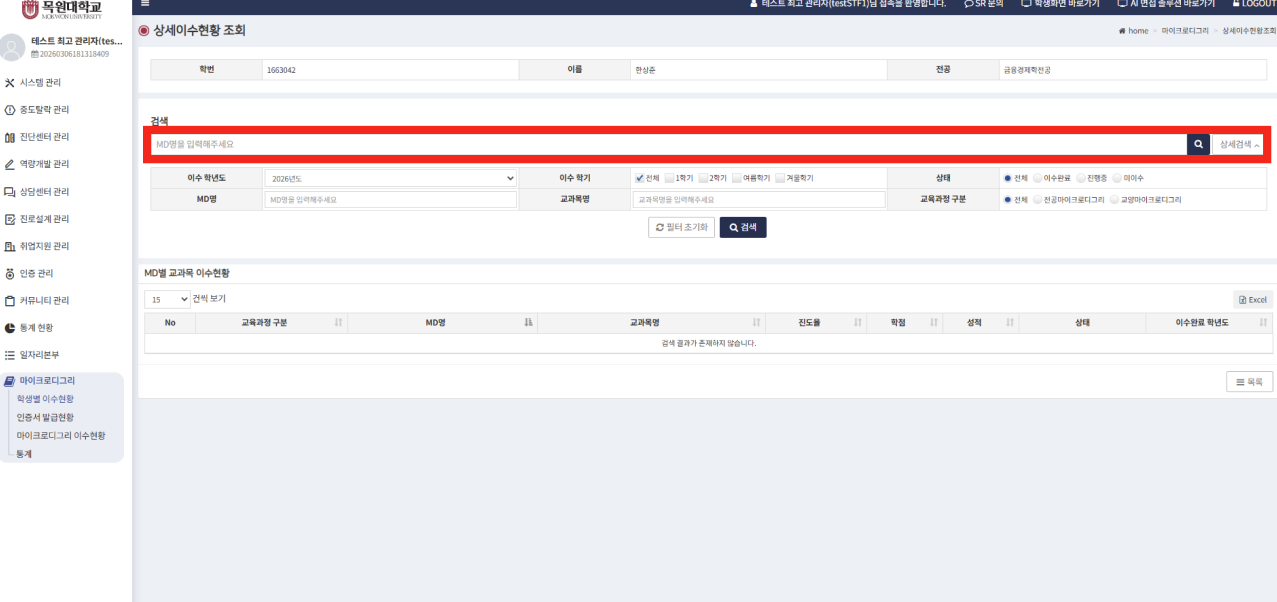This screenshot has height=602, width=1277.
Task: Click the magnifier search icon beside MD명 search bar
Action: (1198, 144)
